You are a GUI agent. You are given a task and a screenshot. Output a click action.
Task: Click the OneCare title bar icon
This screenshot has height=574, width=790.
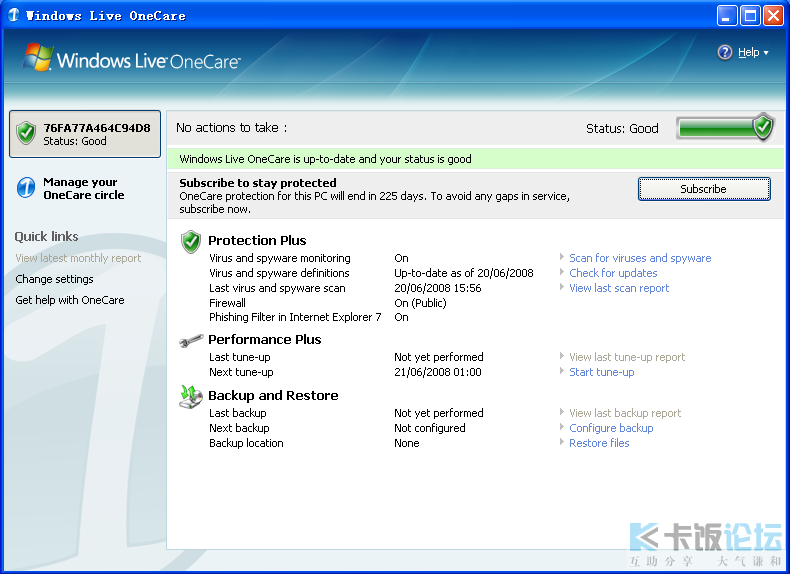(14, 15)
